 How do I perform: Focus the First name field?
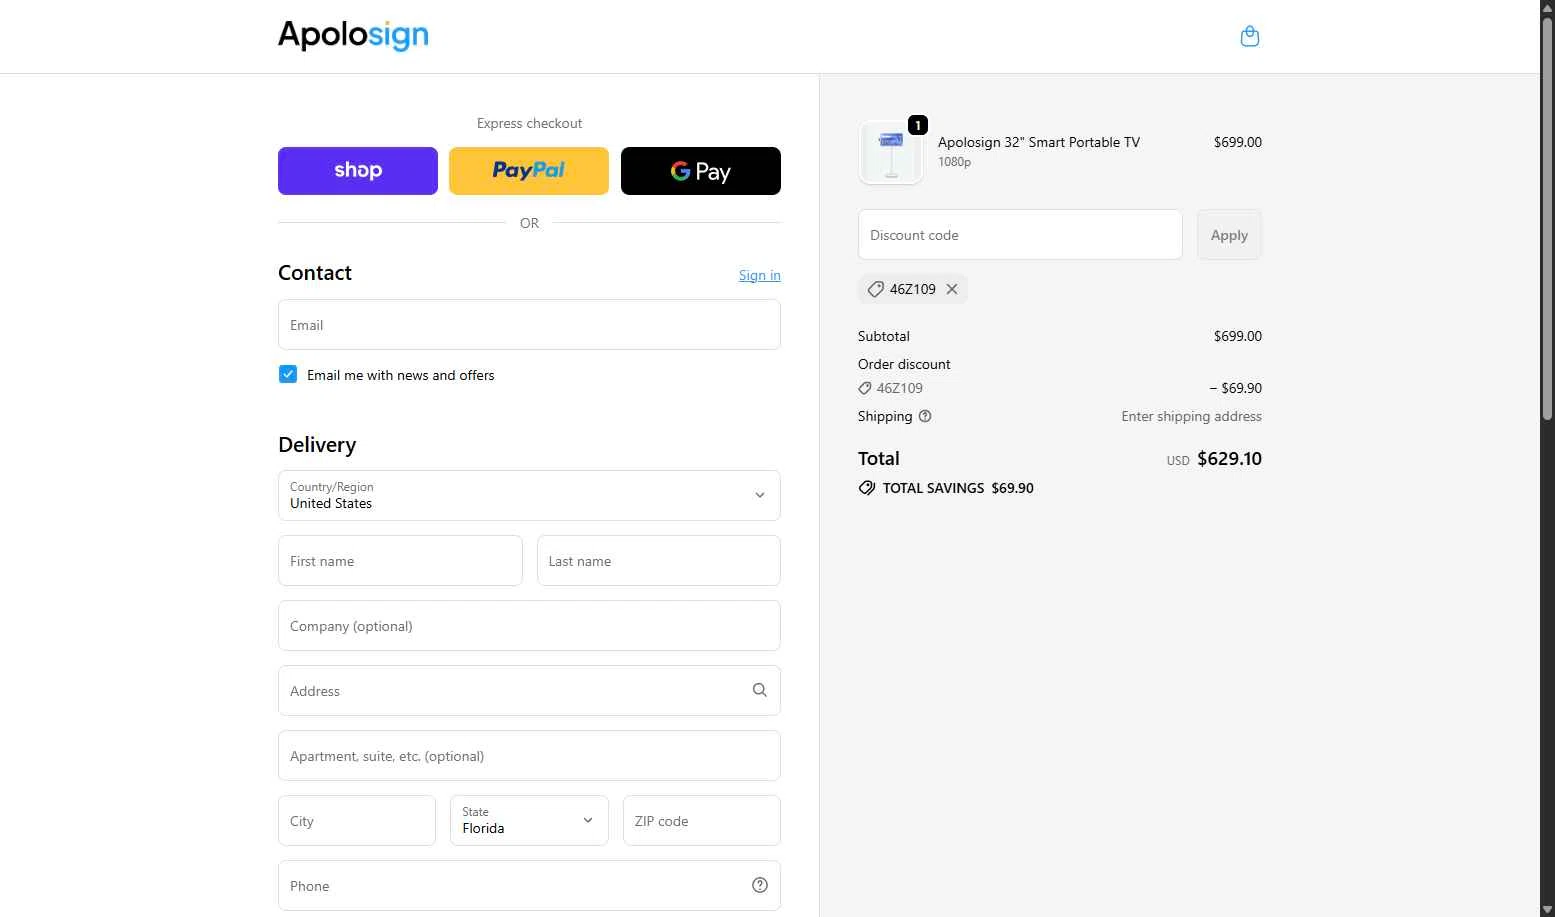click(x=400, y=561)
